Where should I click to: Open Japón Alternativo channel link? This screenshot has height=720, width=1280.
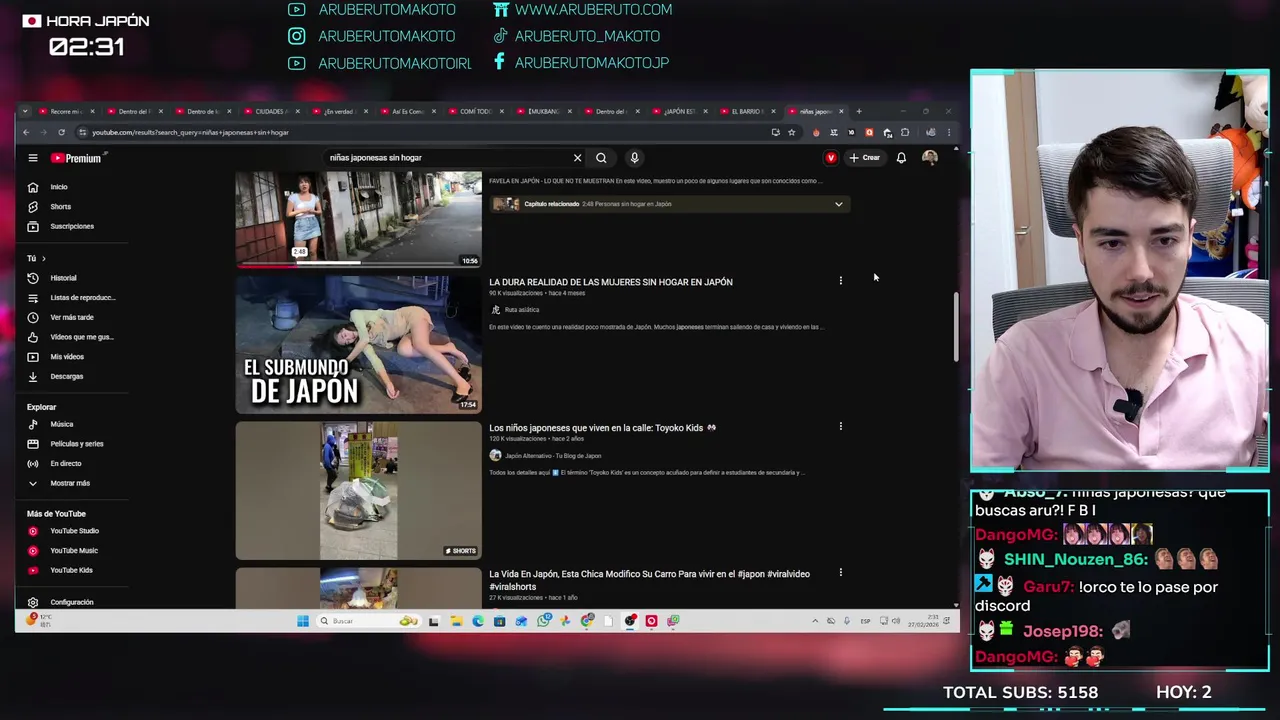point(552,456)
